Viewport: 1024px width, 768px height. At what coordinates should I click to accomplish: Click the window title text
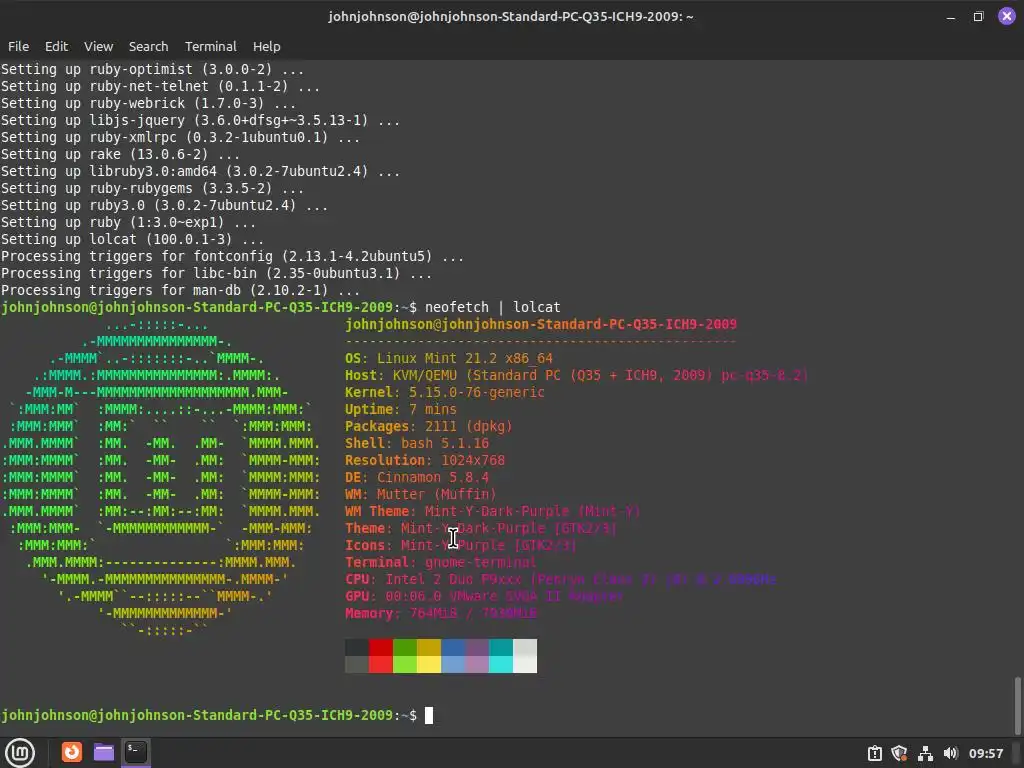tap(511, 16)
